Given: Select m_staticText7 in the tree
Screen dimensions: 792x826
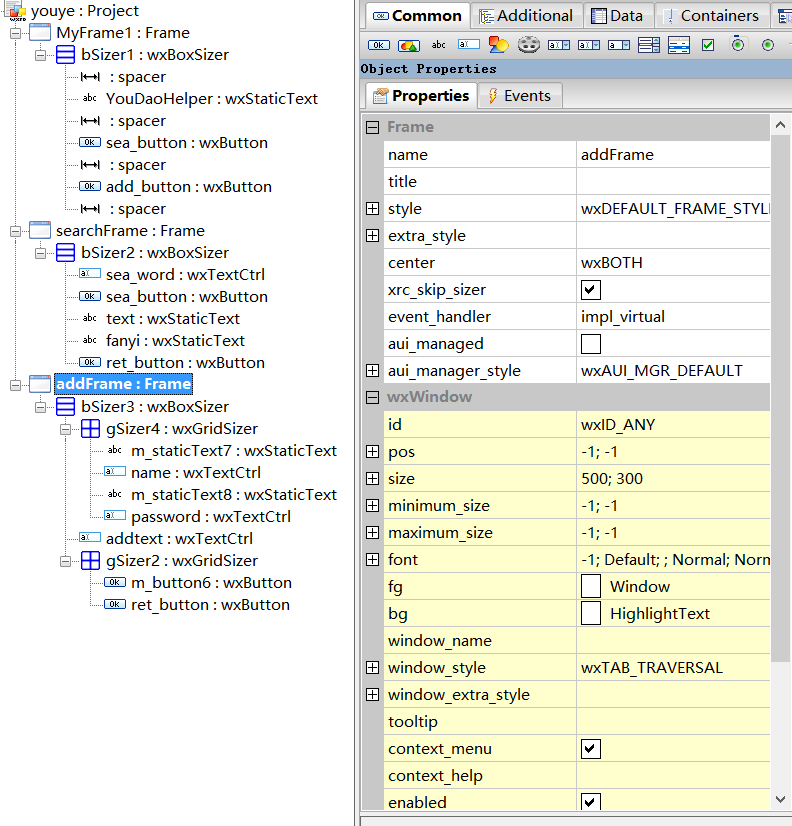Looking at the screenshot, I should click(x=234, y=451).
